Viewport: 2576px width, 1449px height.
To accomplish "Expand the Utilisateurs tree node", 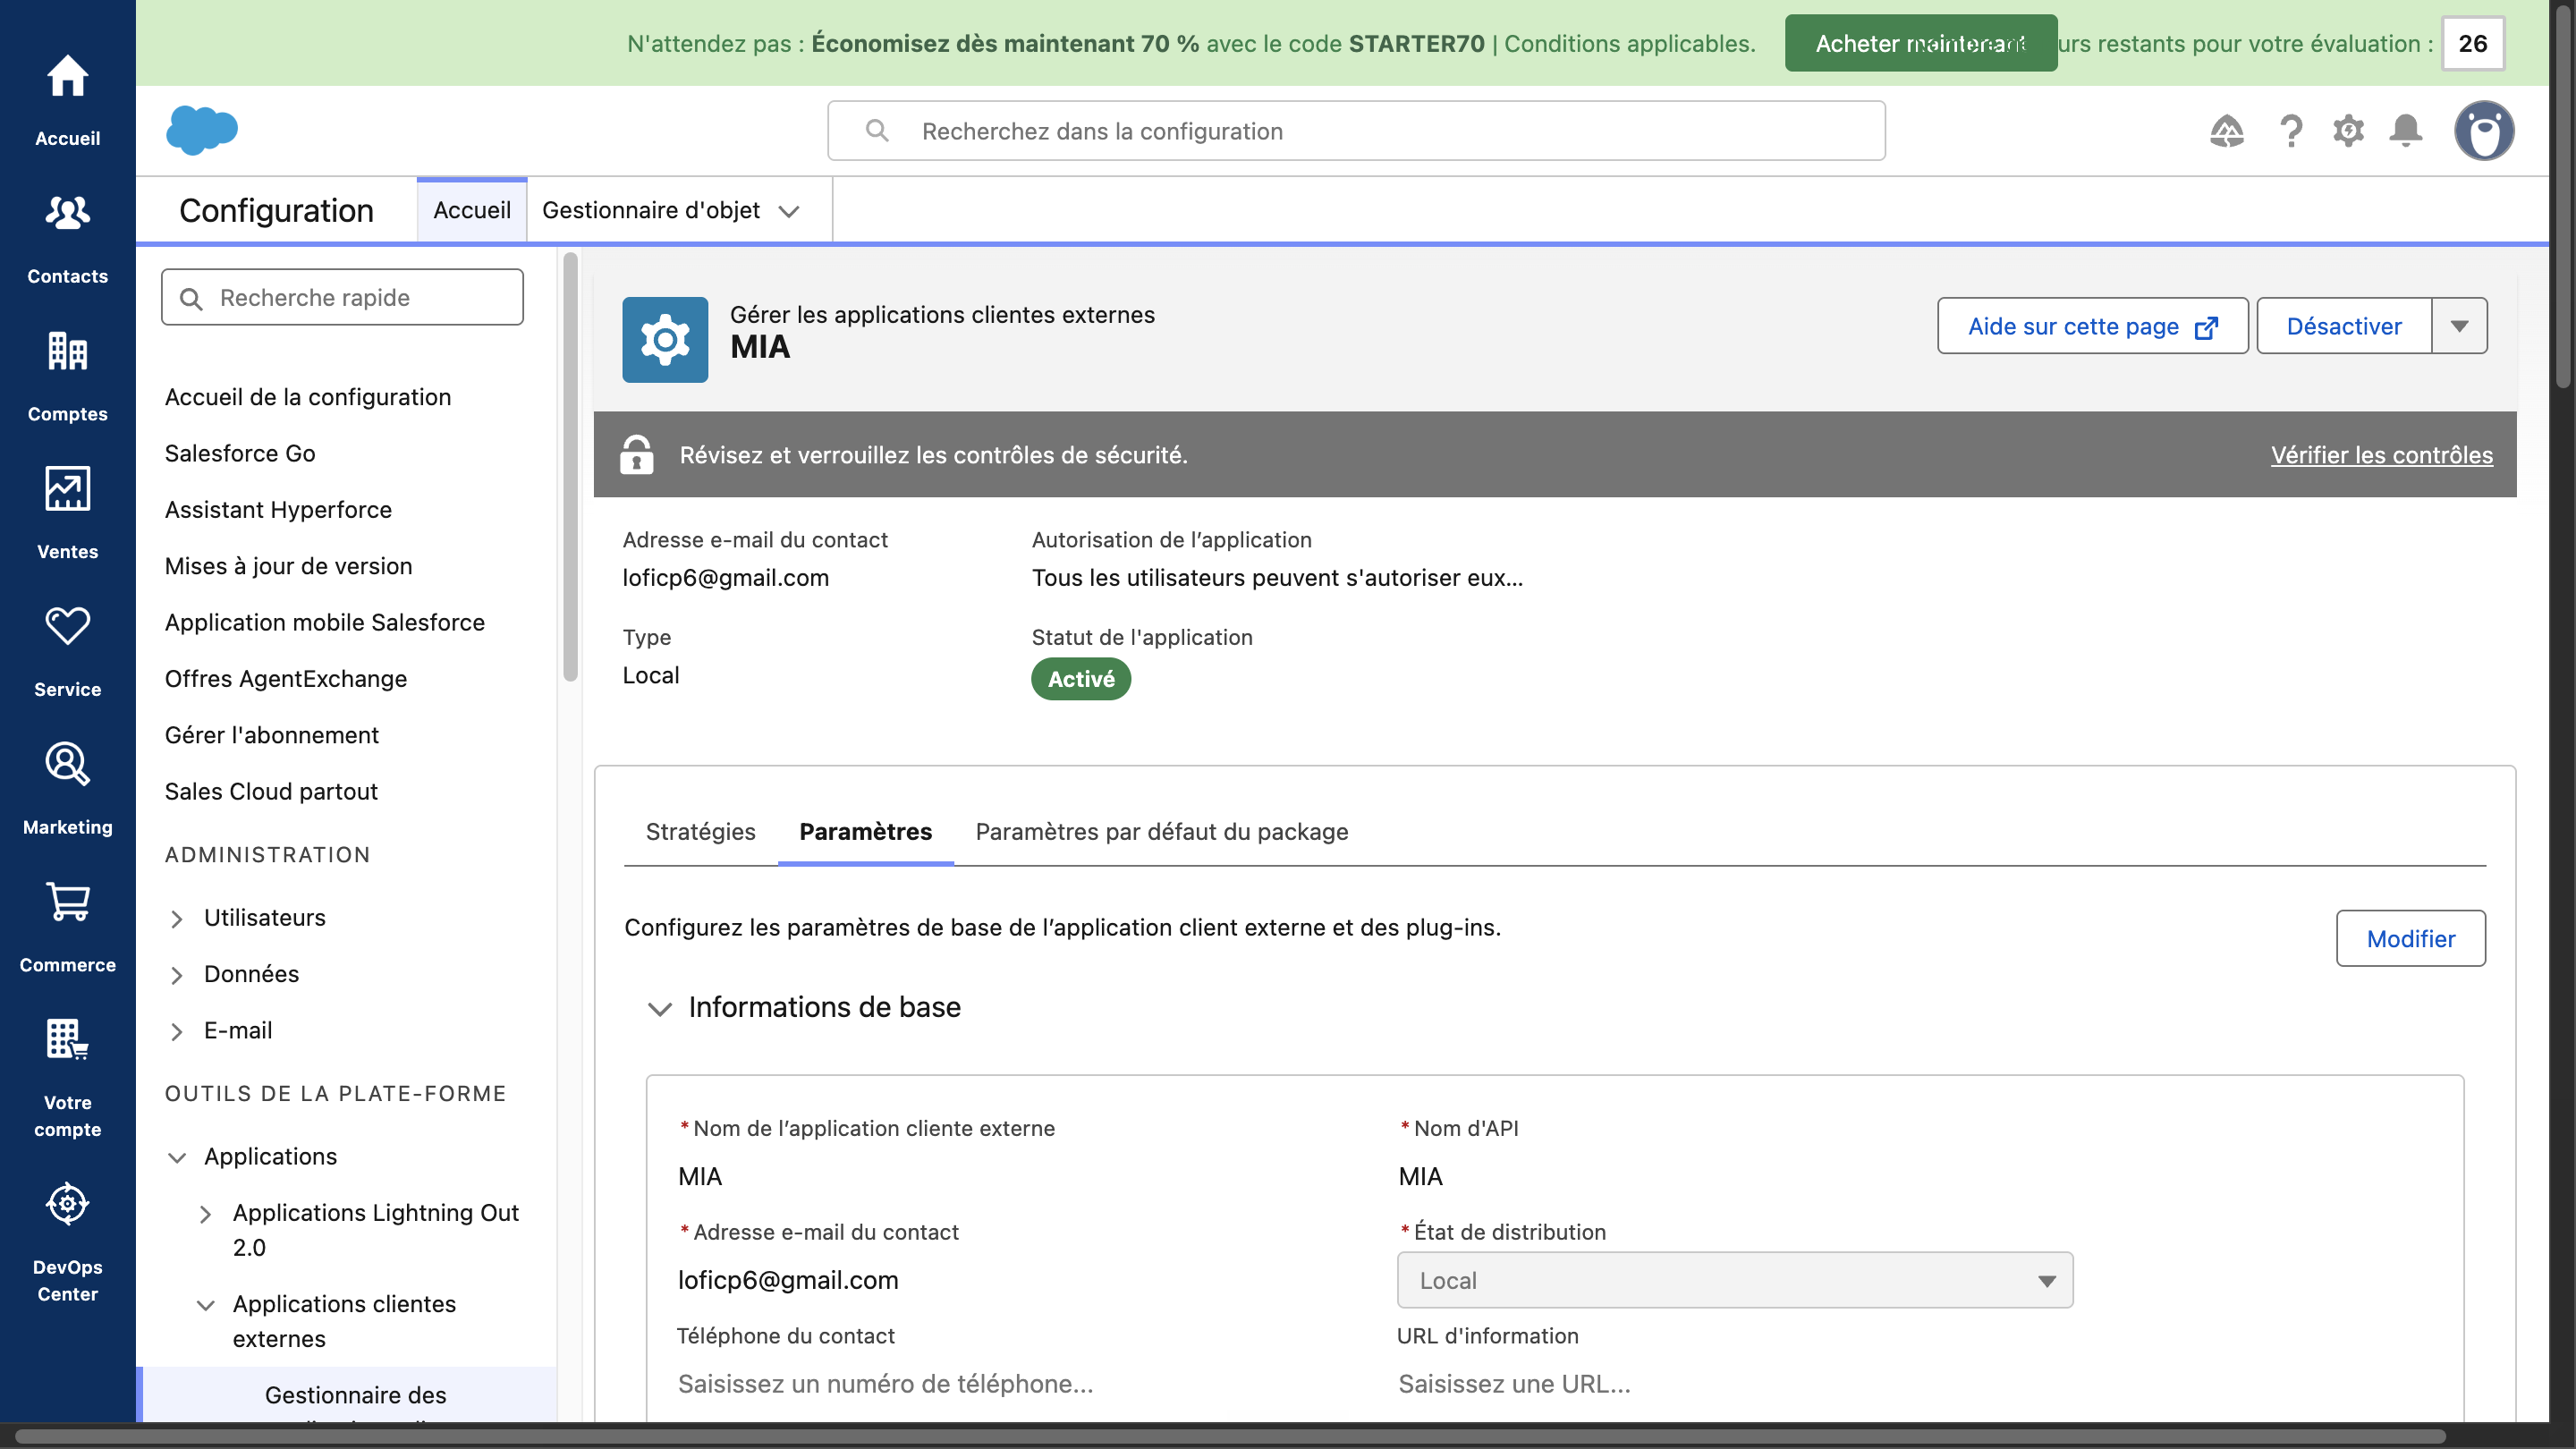I will (177, 919).
